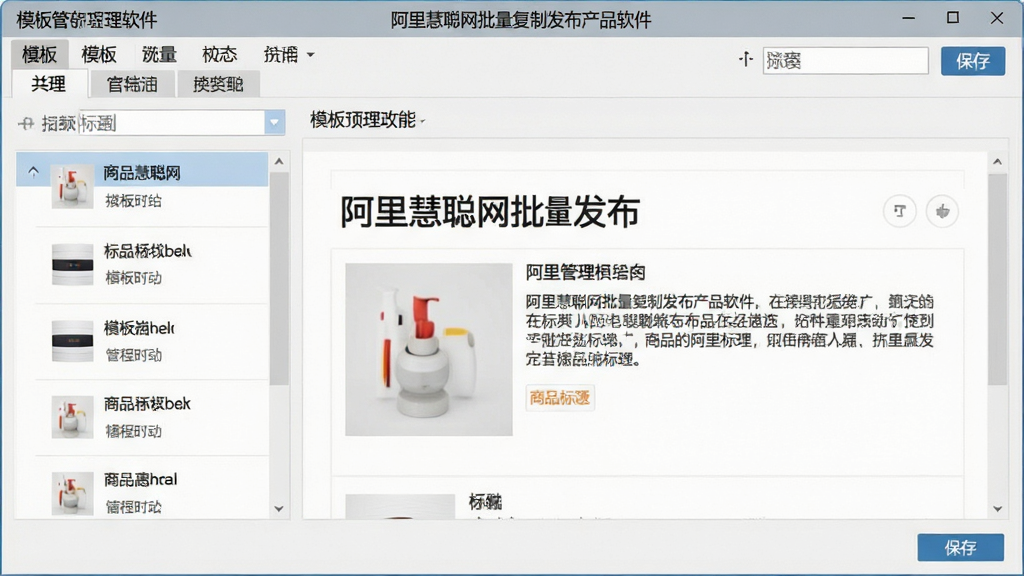Open the fifth menu item with the dropdown arrow
The width and height of the screenshot is (1024, 576).
tap(288, 54)
